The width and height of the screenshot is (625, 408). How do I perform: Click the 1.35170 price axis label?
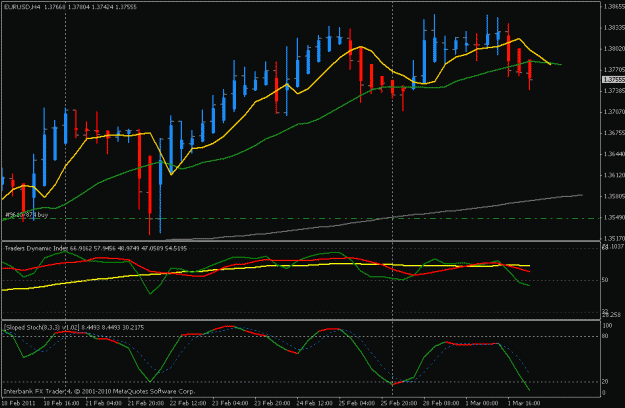click(614, 238)
